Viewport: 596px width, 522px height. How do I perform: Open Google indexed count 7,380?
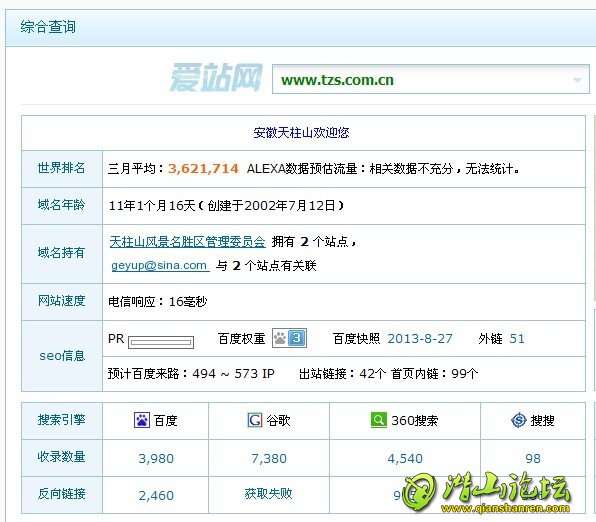[x=269, y=459]
